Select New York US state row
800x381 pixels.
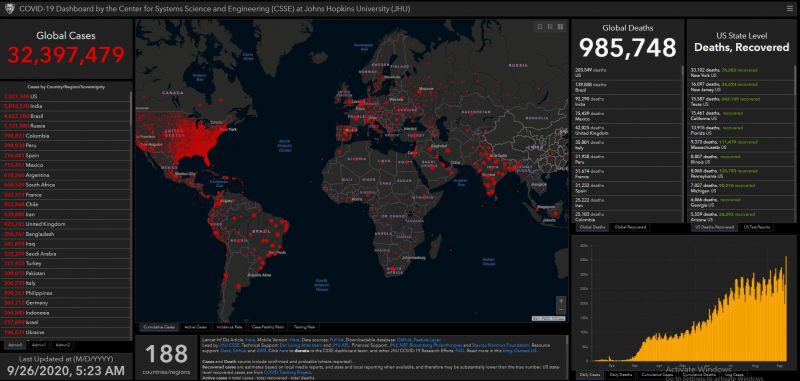click(740, 72)
